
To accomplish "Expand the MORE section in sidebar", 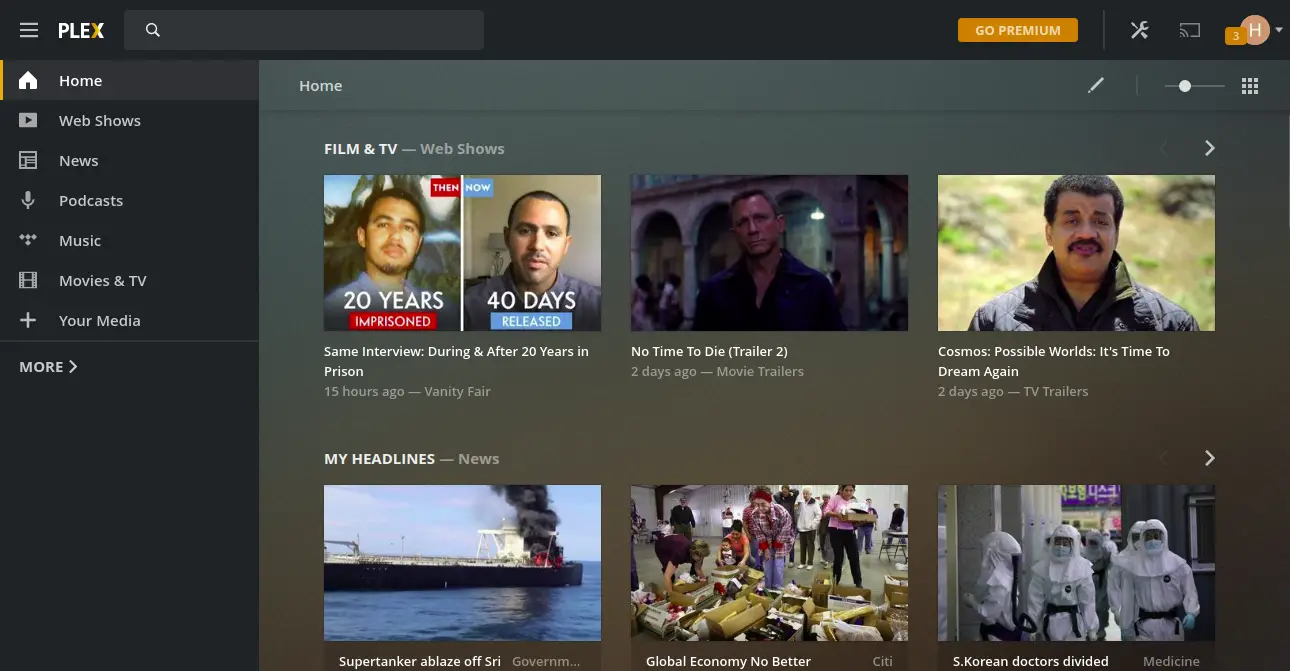I will (x=48, y=367).
